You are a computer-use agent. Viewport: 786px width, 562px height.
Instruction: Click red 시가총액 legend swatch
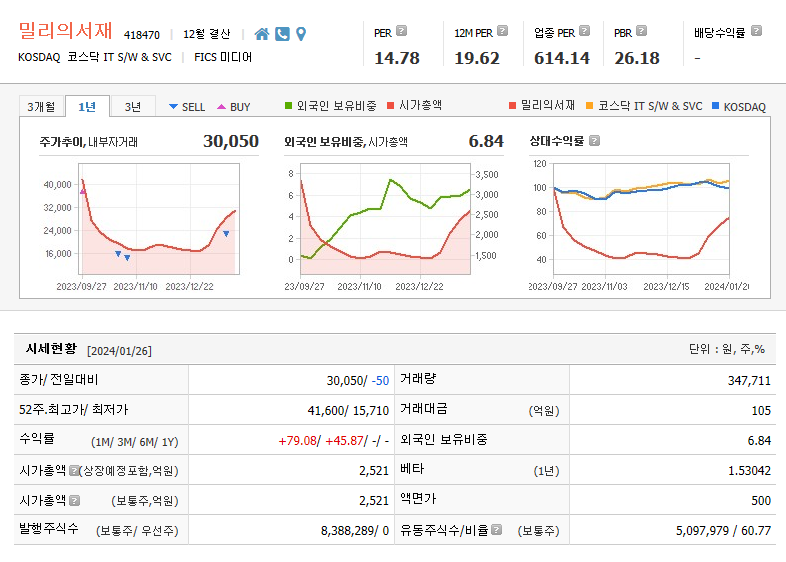point(390,106)
